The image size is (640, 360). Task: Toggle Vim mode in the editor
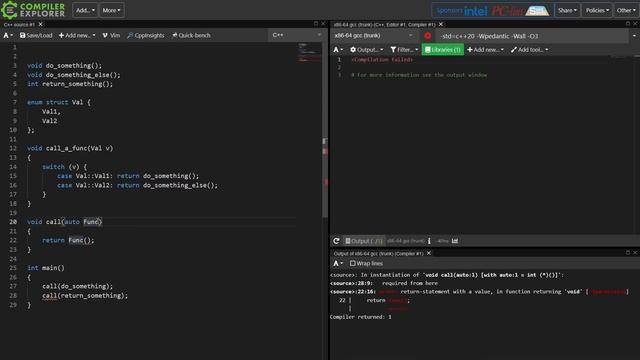[111, 36]
